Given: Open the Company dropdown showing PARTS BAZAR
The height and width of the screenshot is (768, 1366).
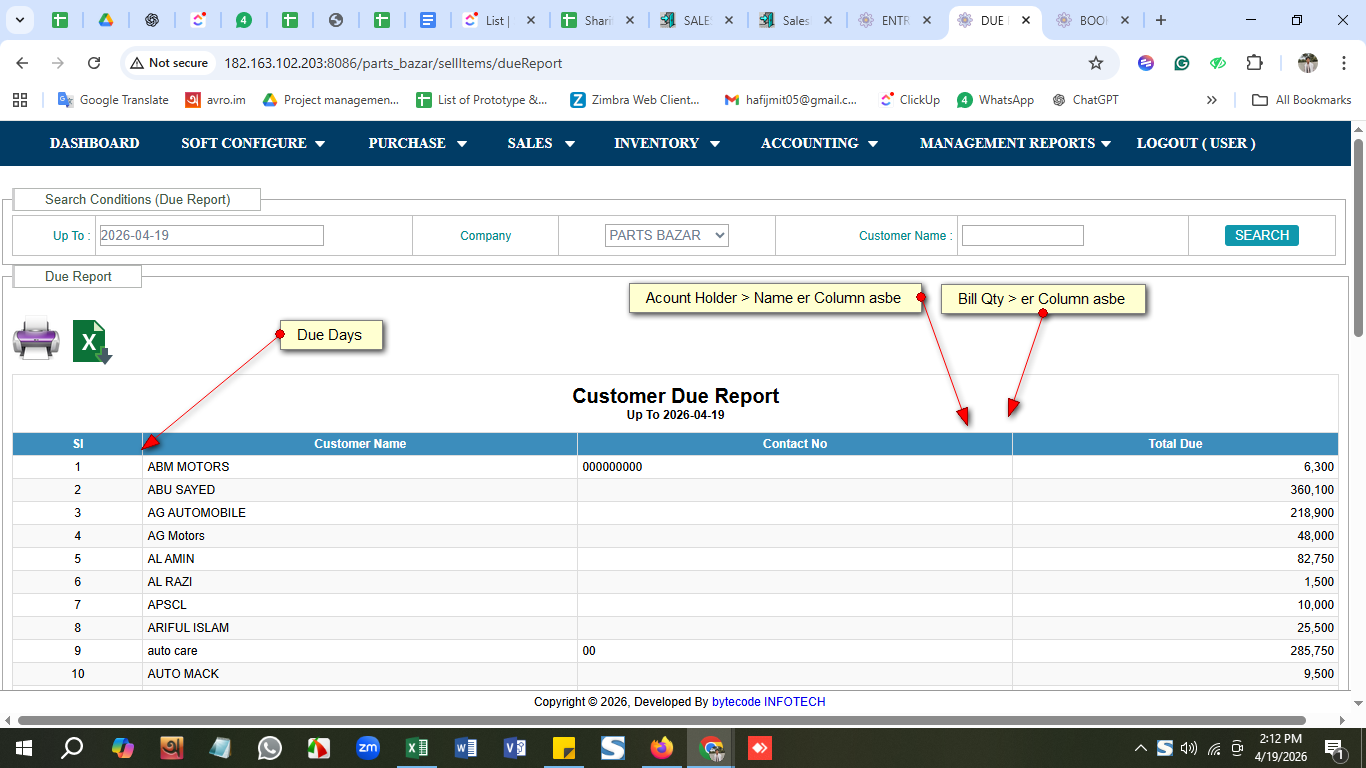Looking at the screenshot, I should coord(667,235).
